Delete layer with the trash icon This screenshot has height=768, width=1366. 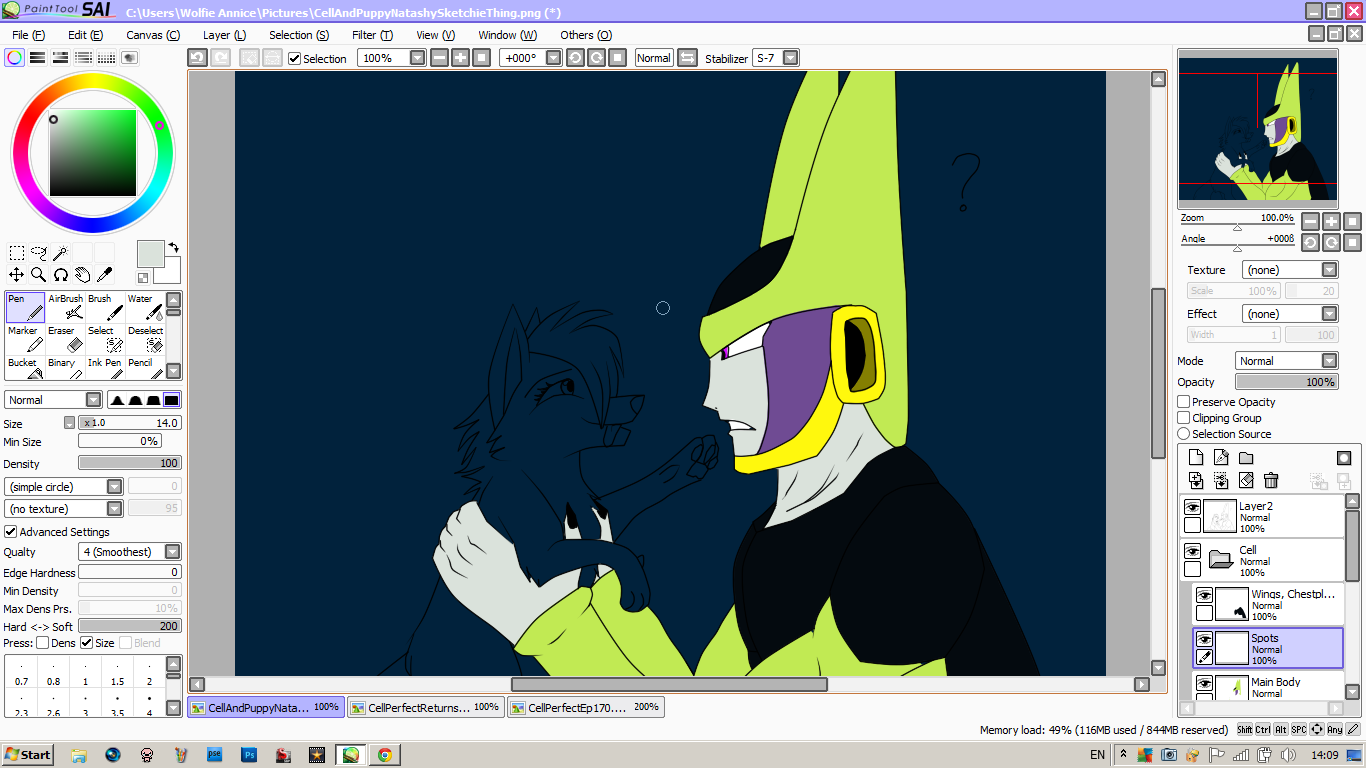pyautogui.click(x=1271, y=481)
